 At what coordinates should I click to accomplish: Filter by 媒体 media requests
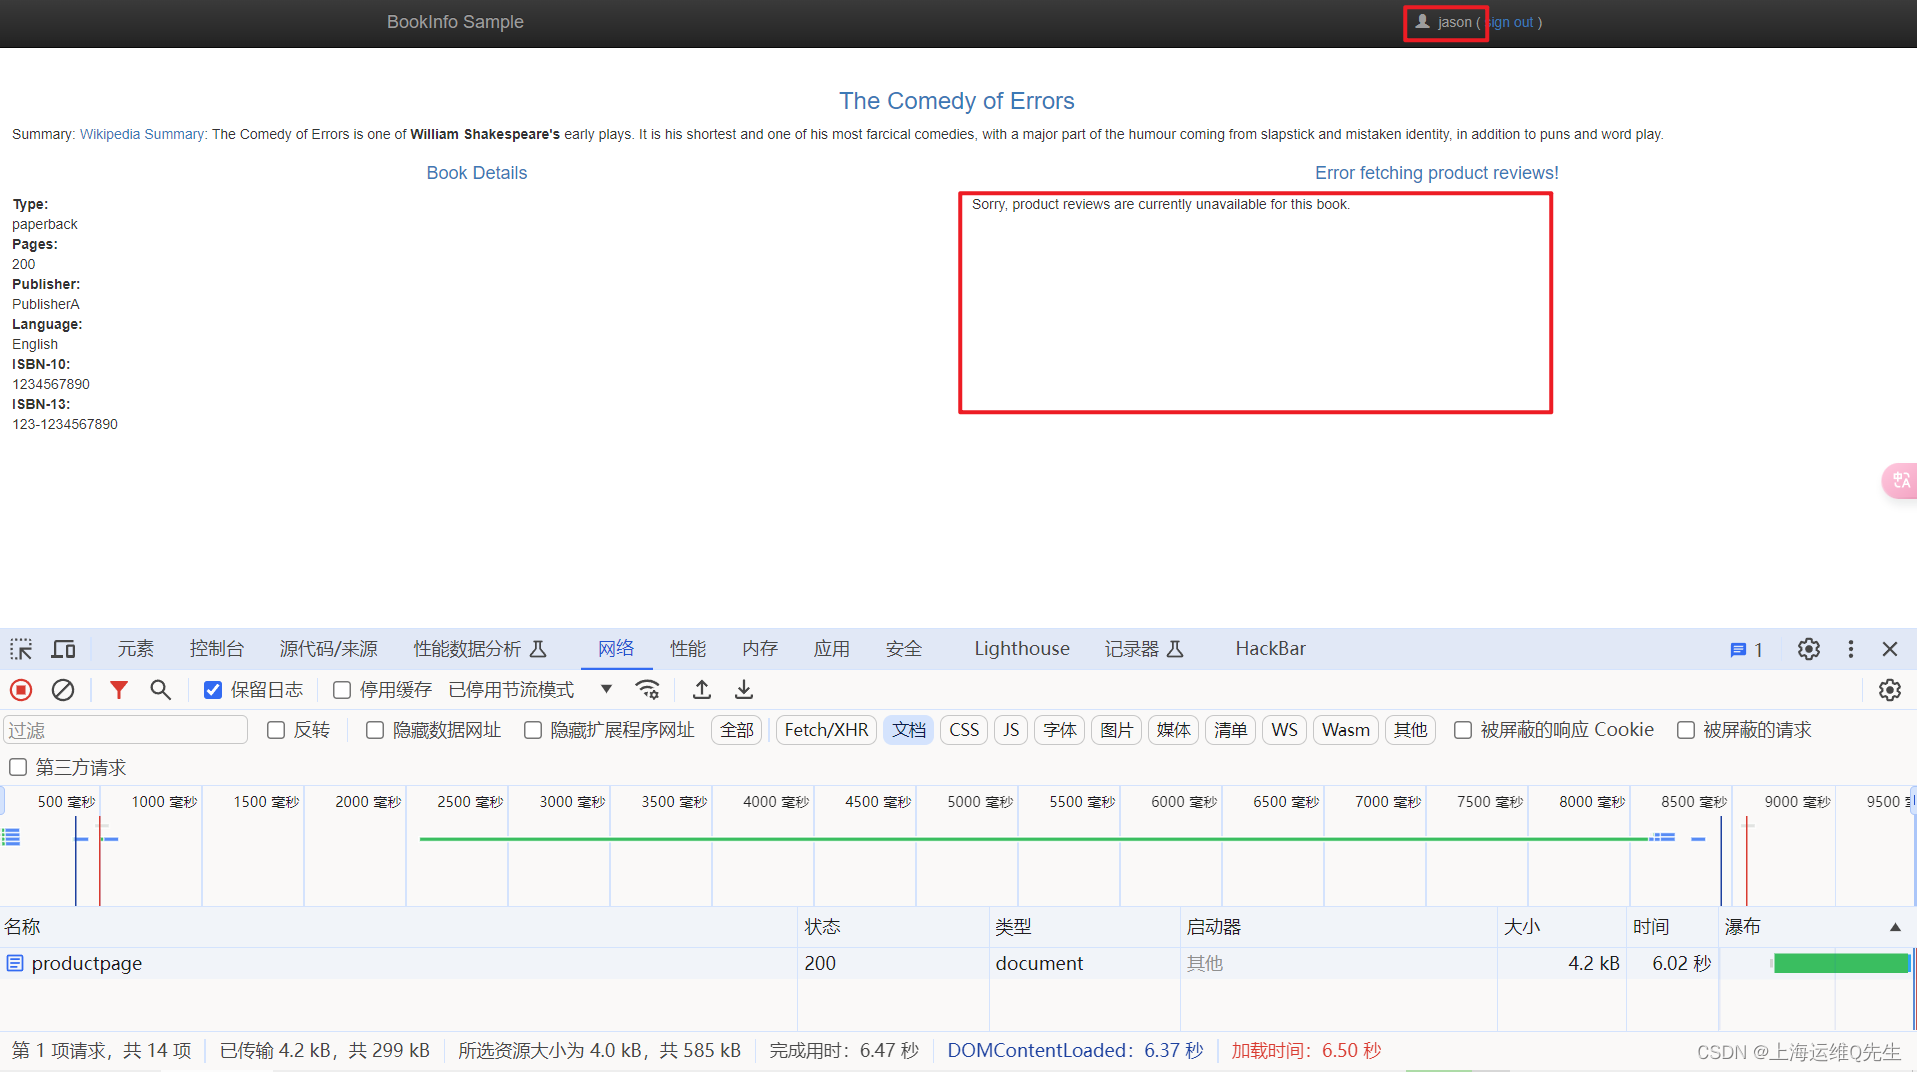1174,730
